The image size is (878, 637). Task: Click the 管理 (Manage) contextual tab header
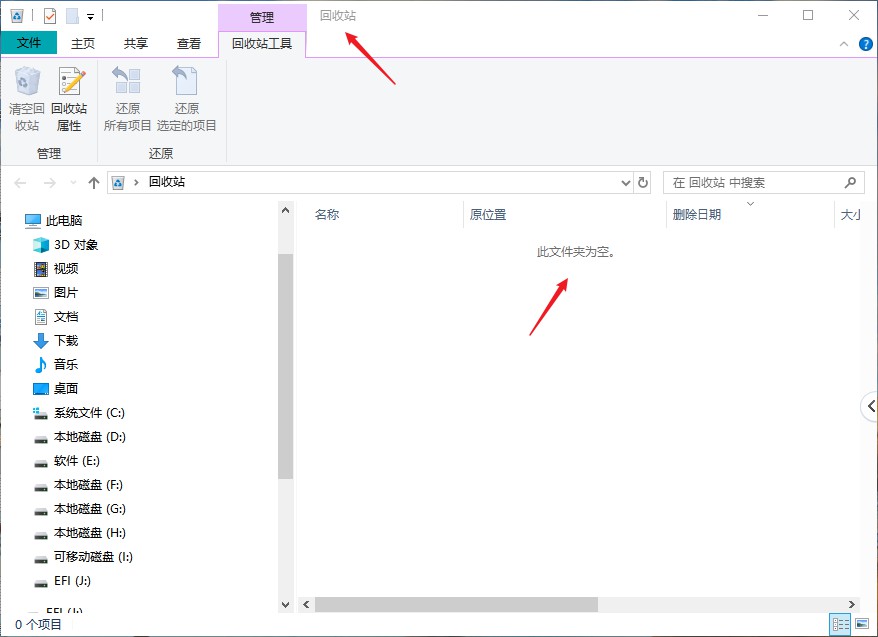262,17
